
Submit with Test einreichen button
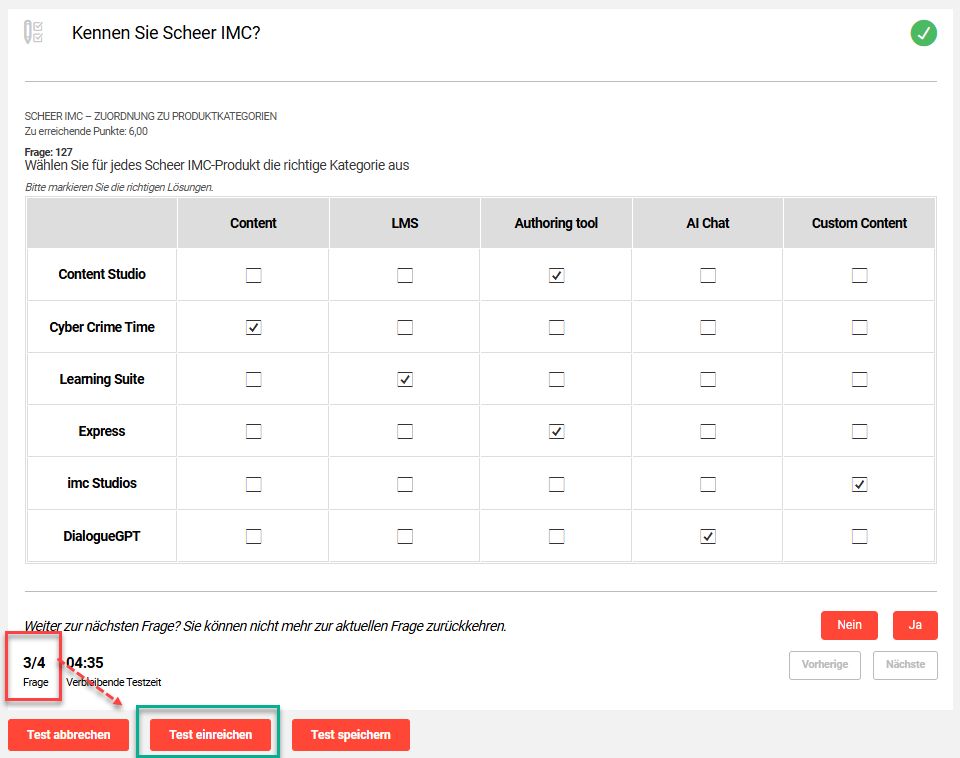pyautogui.click(x=211, y=735)
